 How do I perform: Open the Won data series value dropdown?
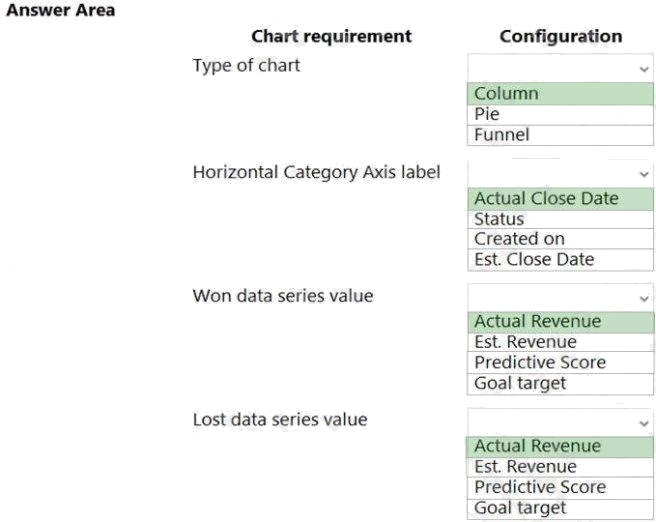pos(560,297)
